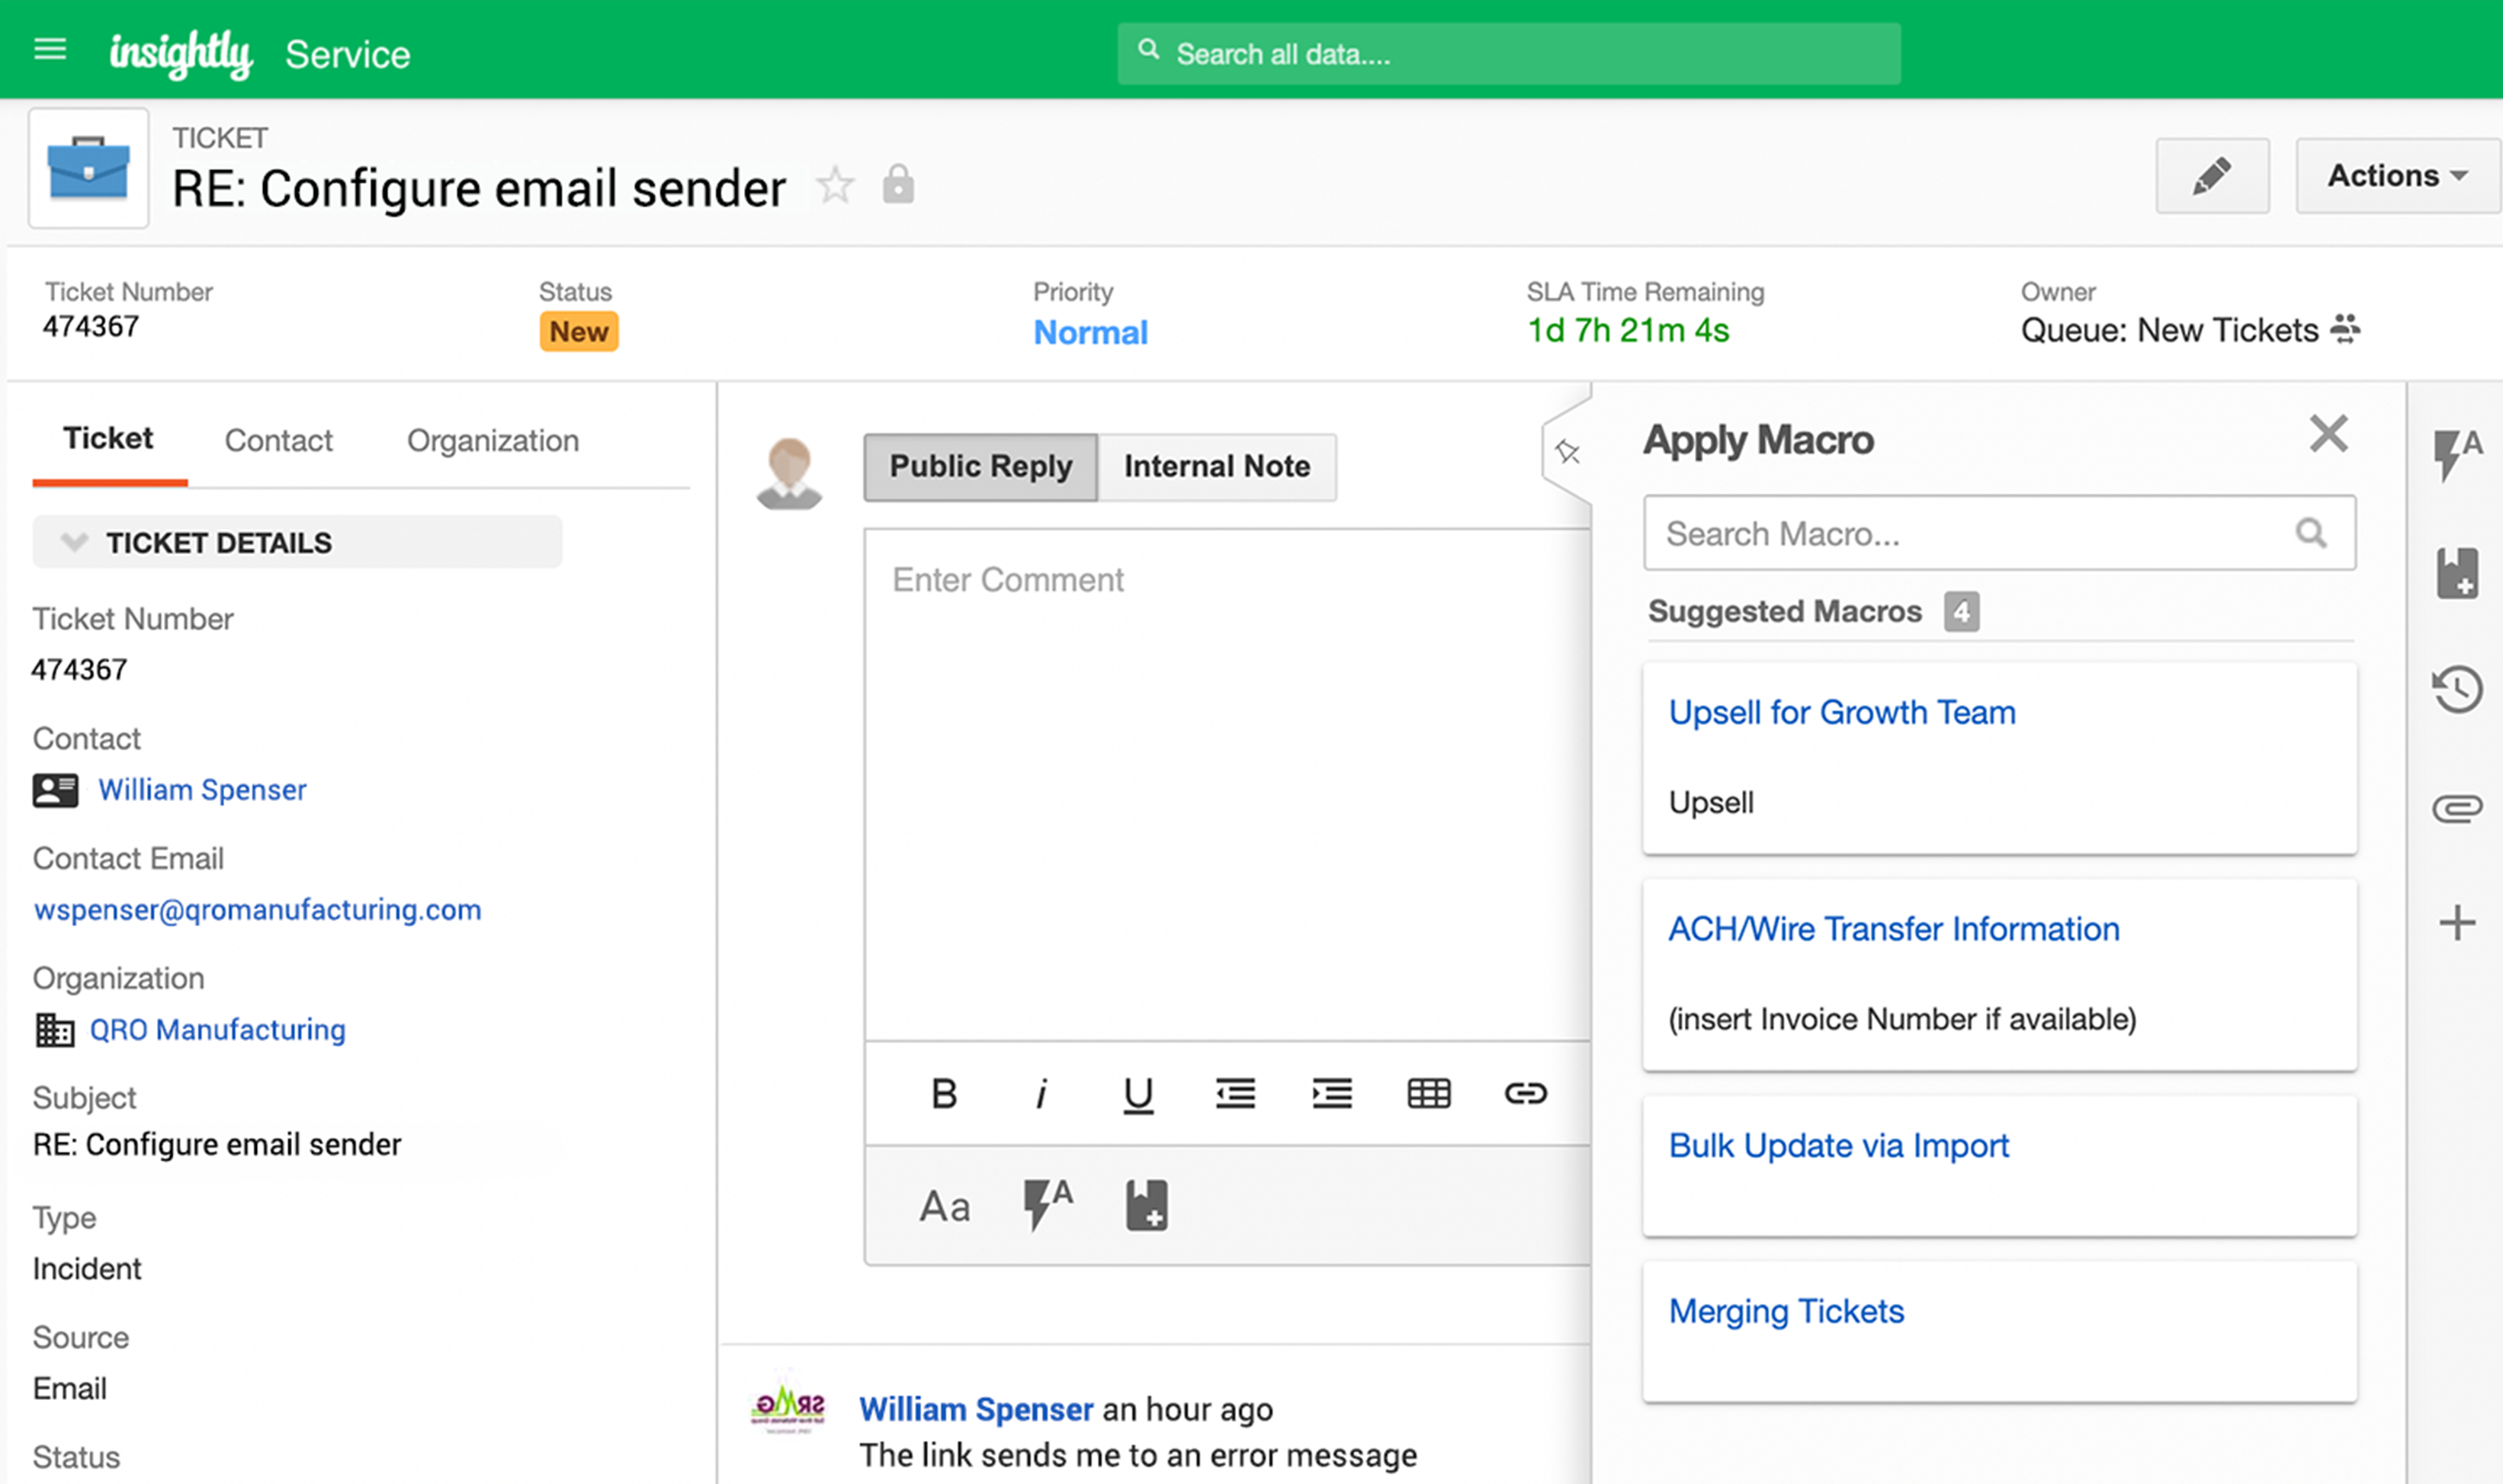The image size is (2503, 1484).
Task: Click the ticket number 474367 in header
Action: [x=90, y=327]
